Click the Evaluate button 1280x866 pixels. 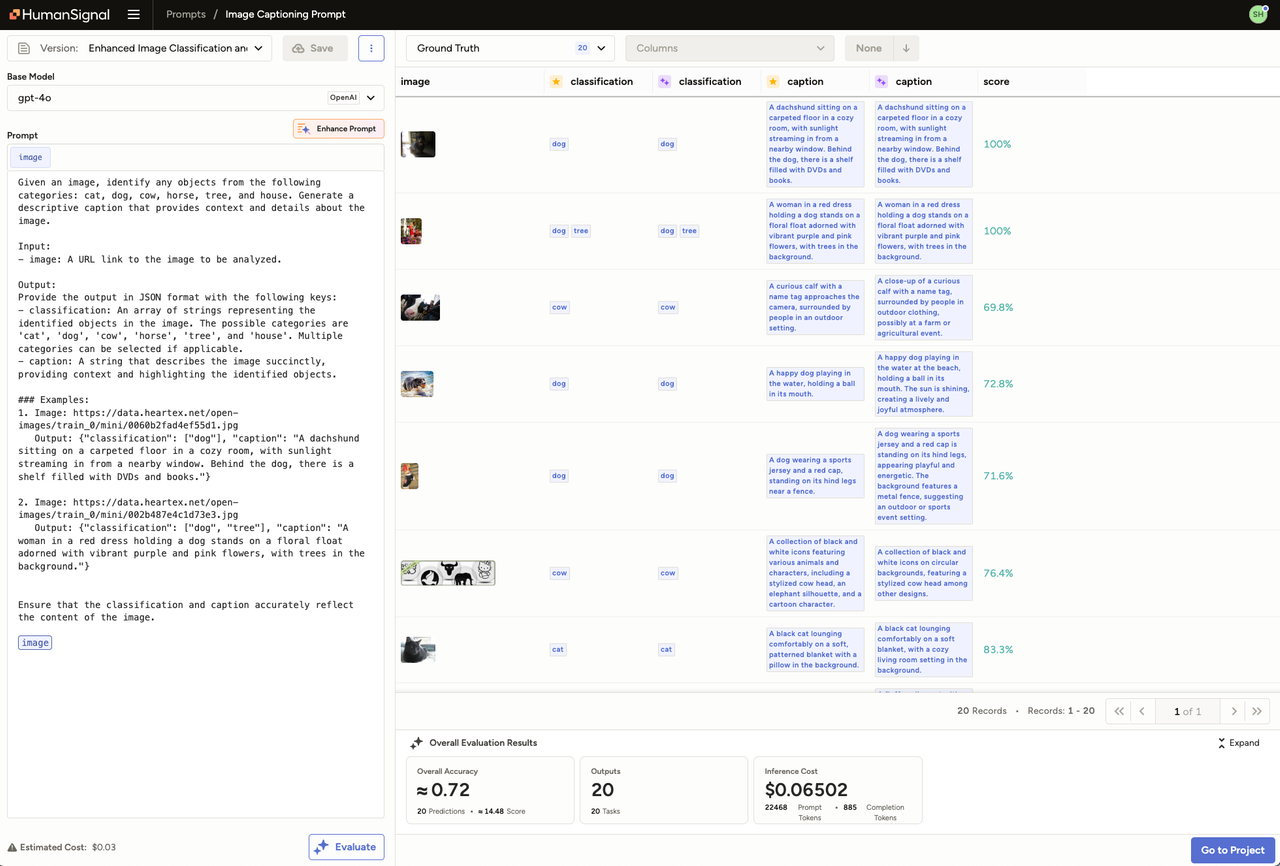pos(346,846)
